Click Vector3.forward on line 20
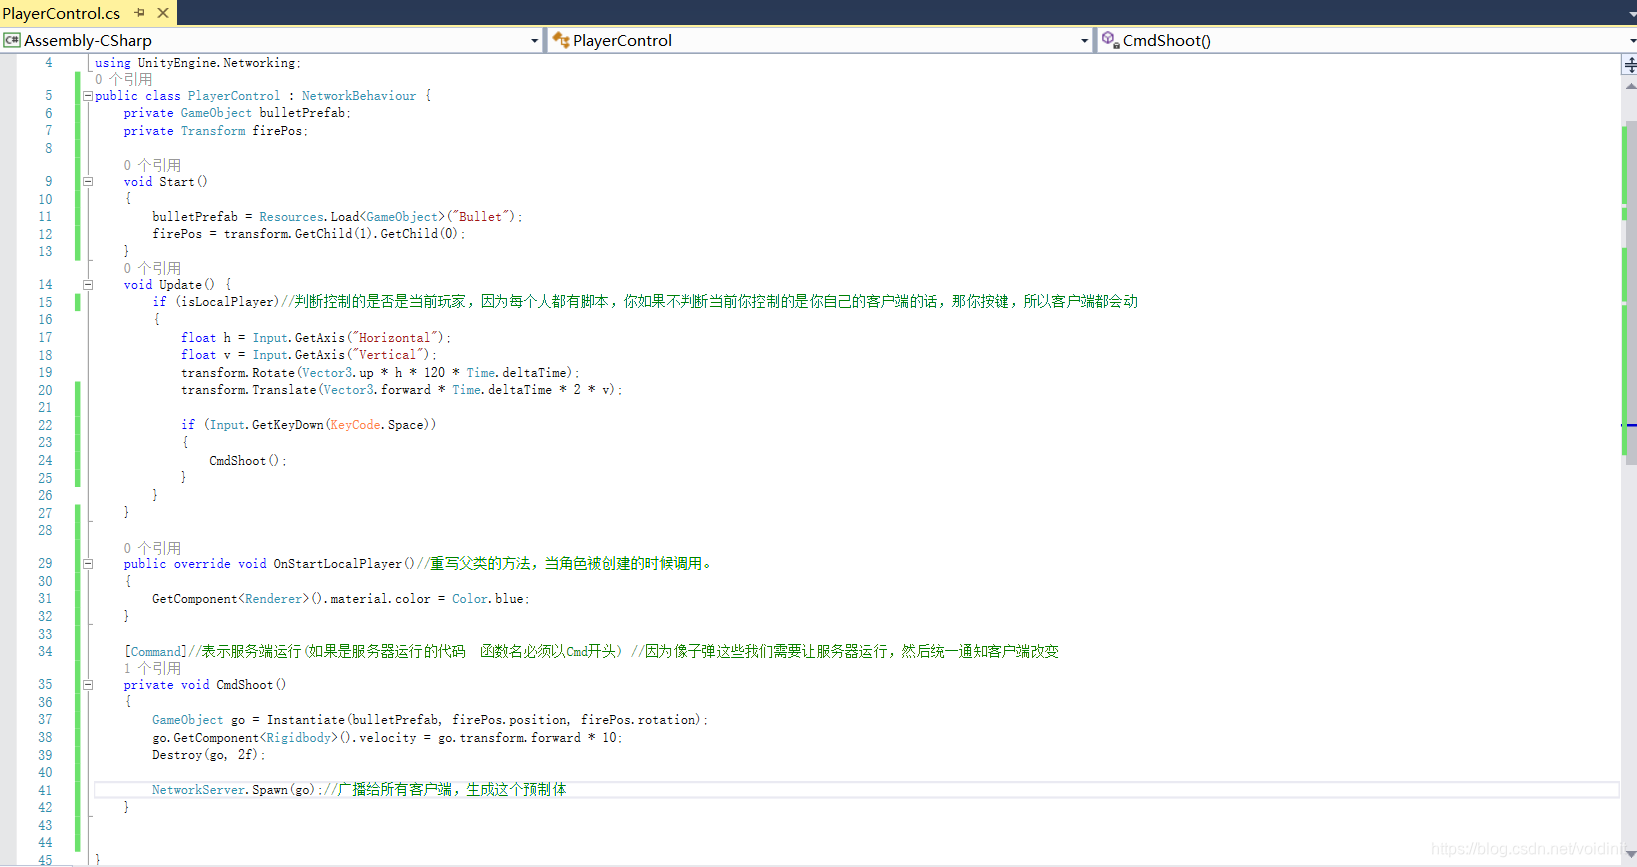This screenshot has height=867, width=1637. tap(377, 390)
